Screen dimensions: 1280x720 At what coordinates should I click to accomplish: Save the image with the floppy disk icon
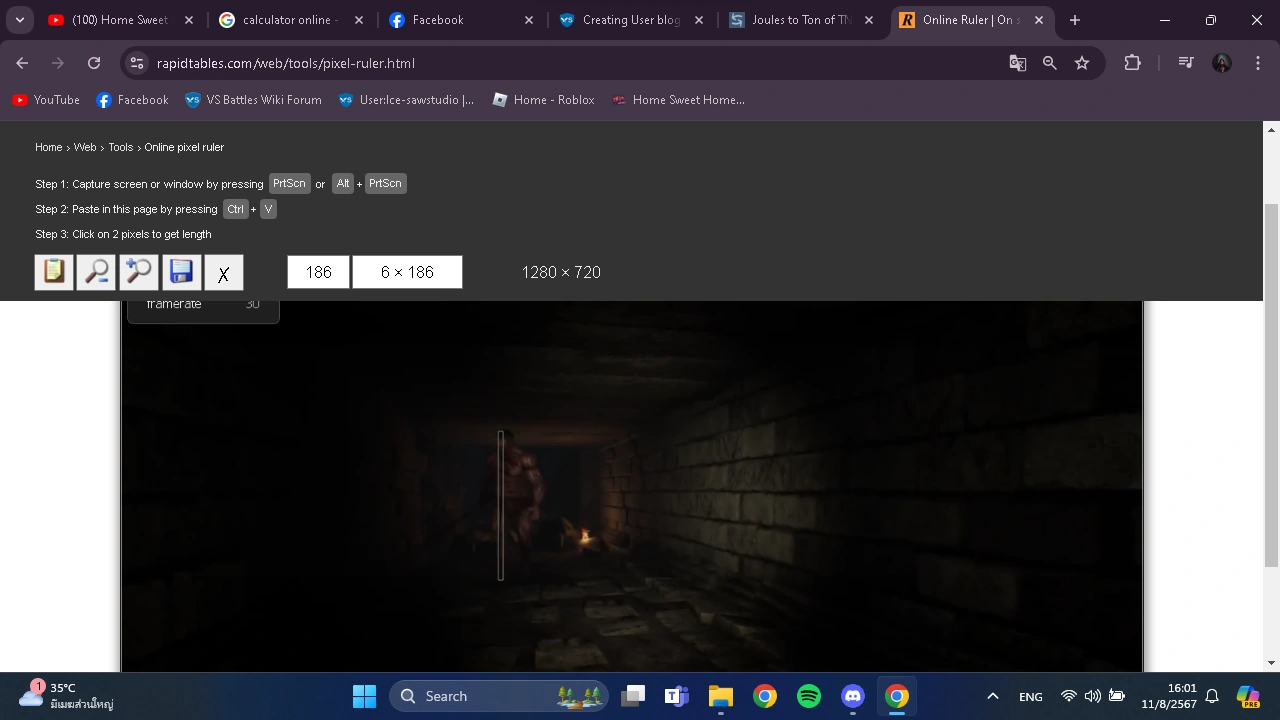pyautogui.click(x=181, y=272)
